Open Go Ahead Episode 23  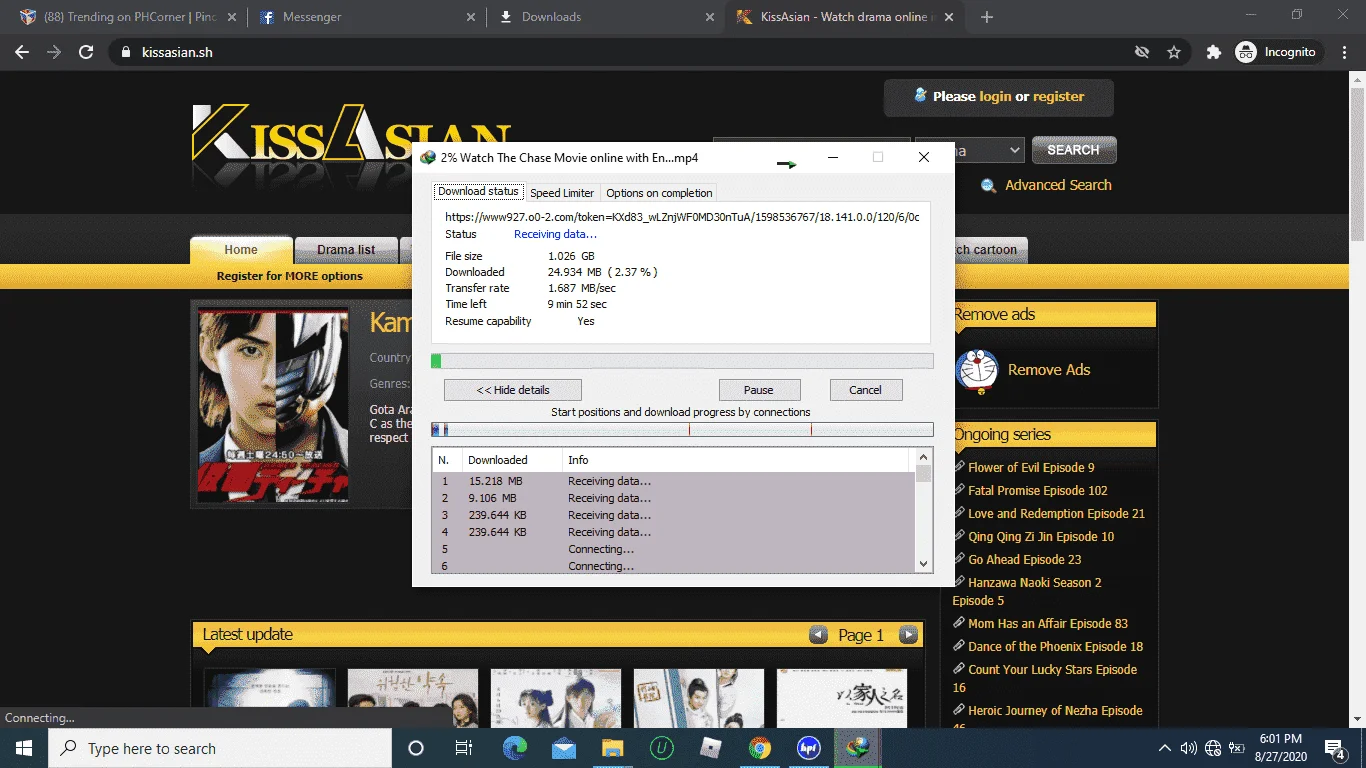[x=1025, y=559]
